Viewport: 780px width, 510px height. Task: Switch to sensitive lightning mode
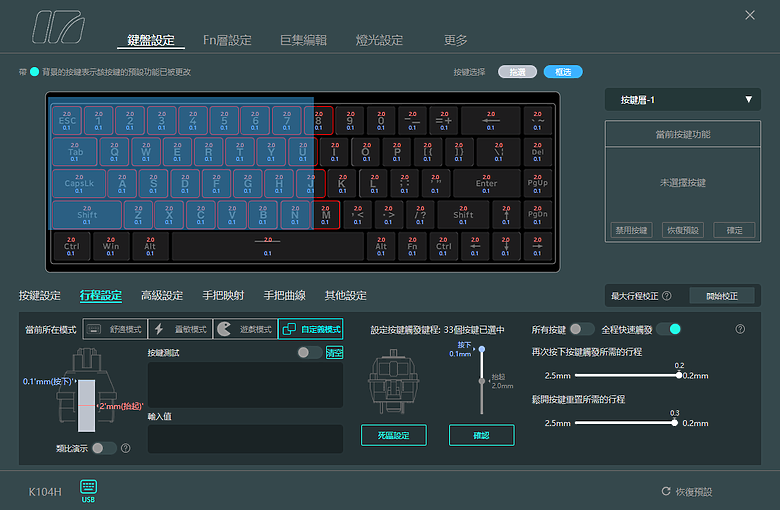point(180,329)
